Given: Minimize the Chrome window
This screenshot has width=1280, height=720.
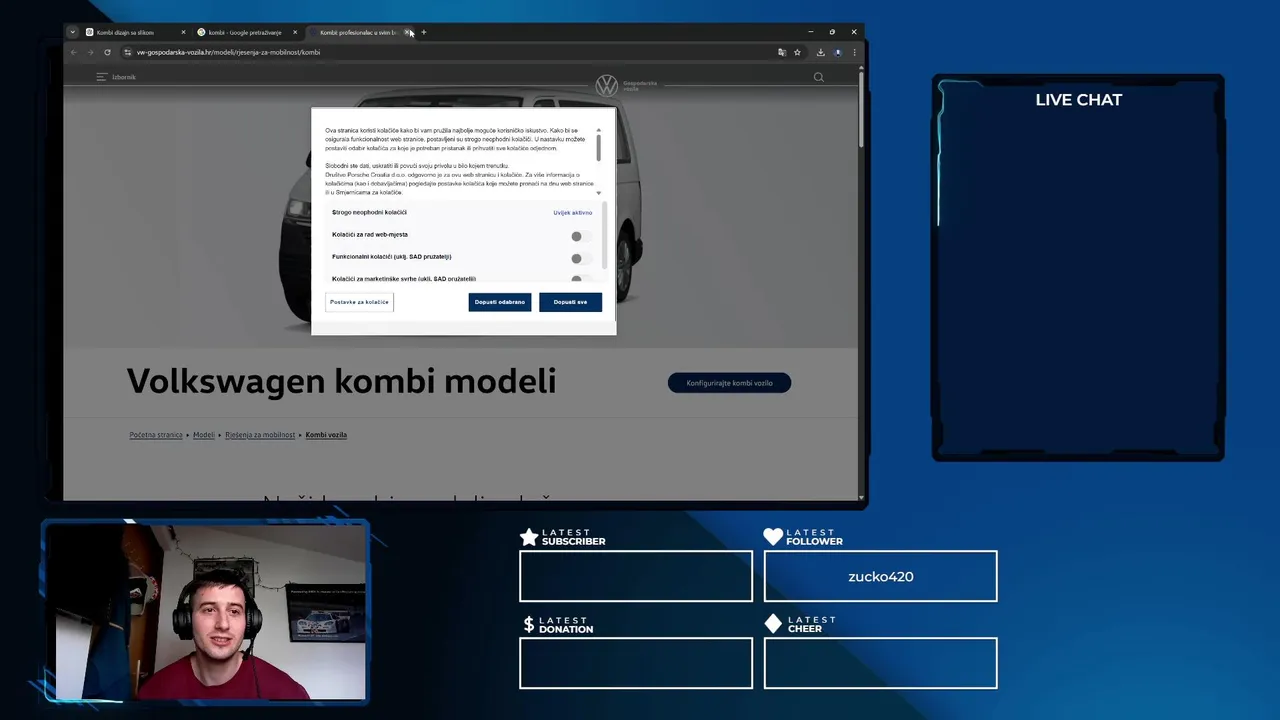Looking at the screenshot, I should point(810,32).
